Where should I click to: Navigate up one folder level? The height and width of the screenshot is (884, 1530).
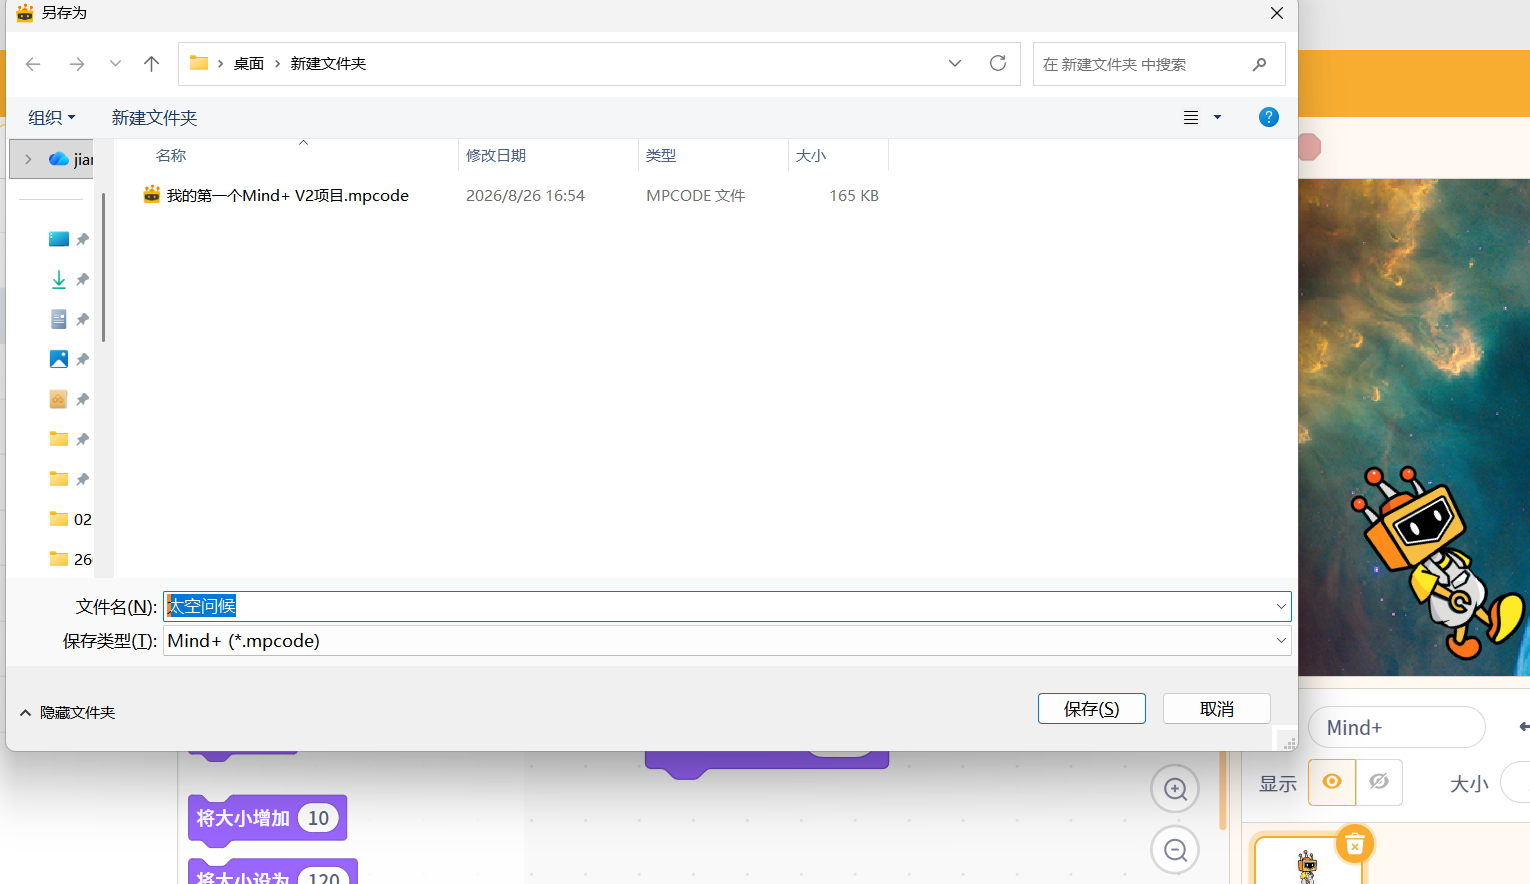(x=151, y=64)
